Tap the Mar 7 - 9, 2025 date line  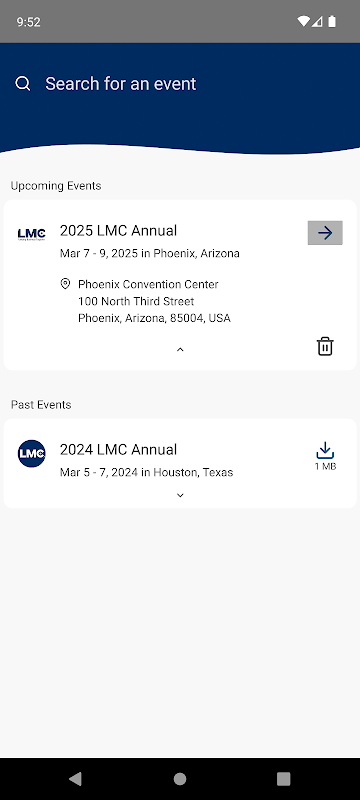[150, 253]
